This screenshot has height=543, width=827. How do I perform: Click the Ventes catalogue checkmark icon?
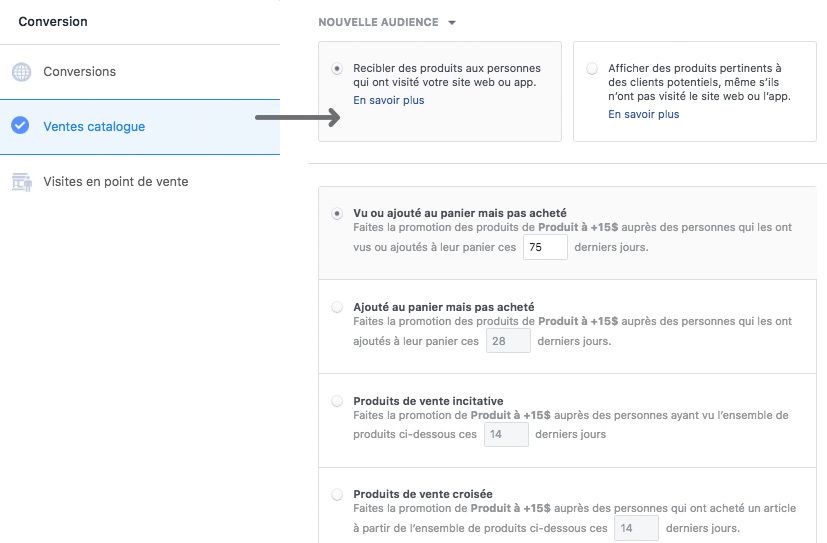click(x=21, y=126)
